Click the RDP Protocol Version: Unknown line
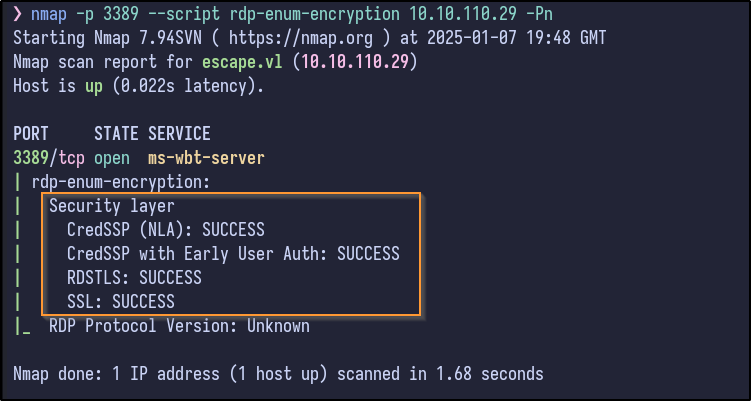Viewport: 751px width, 401px height. [179, 326]
